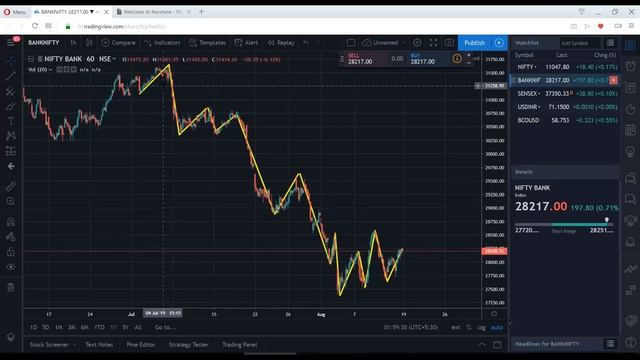The width and height of the screenshot is (640, 360).
Task: Open indicator Templates menu
Action: (x=207, y=42)
